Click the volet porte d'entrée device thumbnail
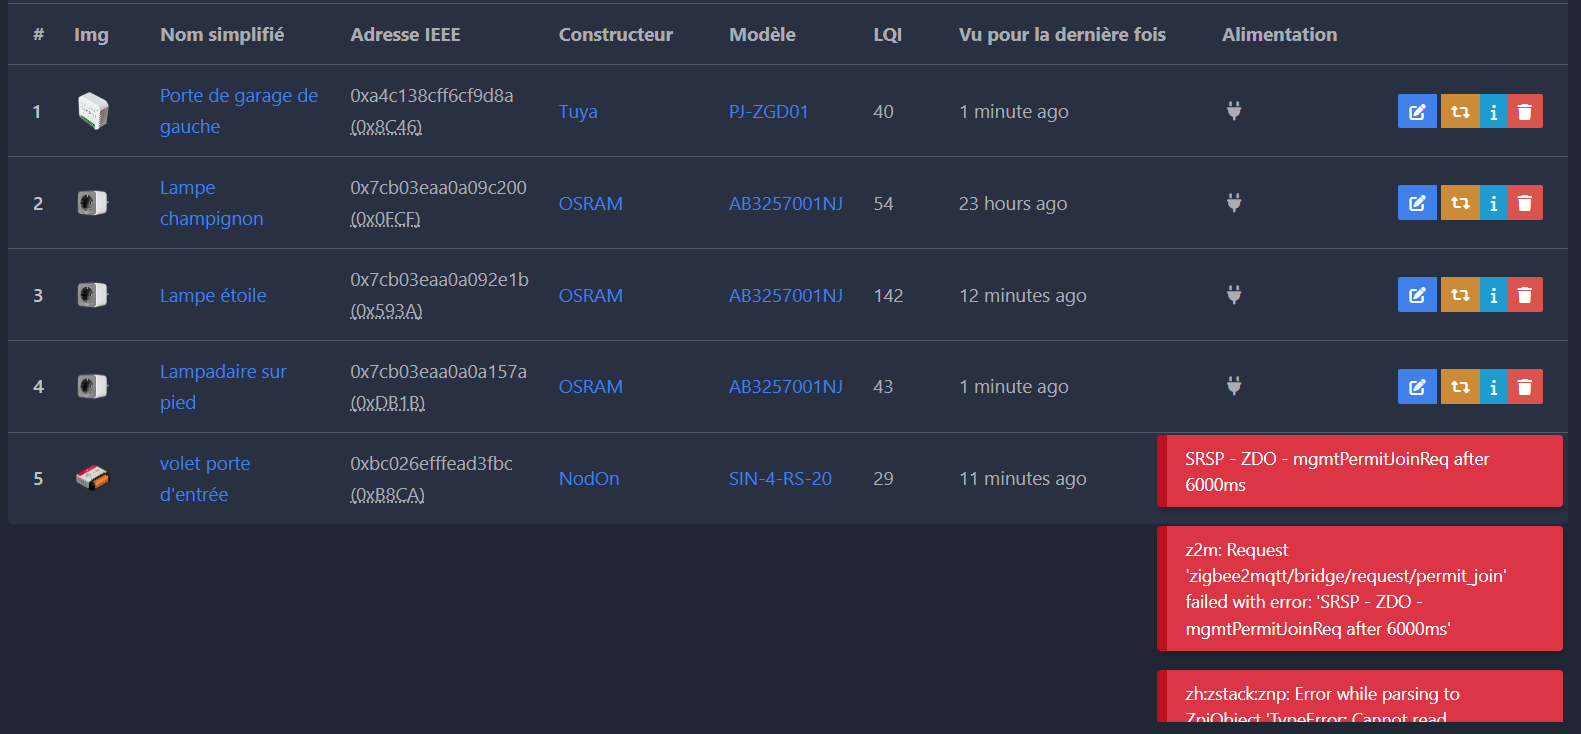The image size is (1581, 734). pyautogui.click(x=92, y=478)
